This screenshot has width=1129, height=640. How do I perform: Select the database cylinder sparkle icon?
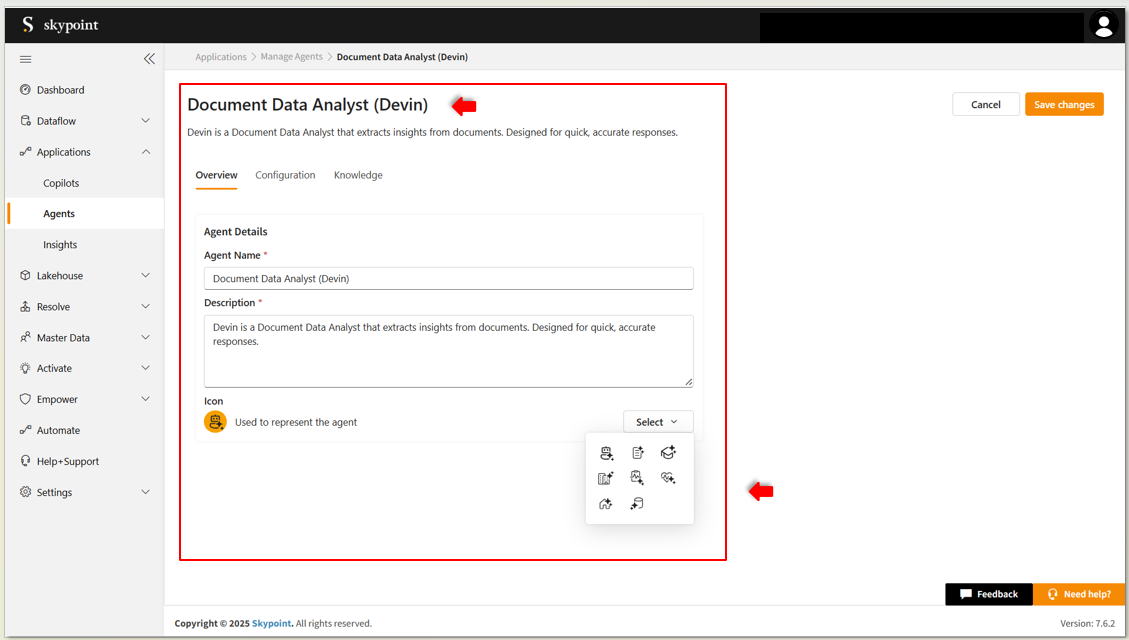637,504
